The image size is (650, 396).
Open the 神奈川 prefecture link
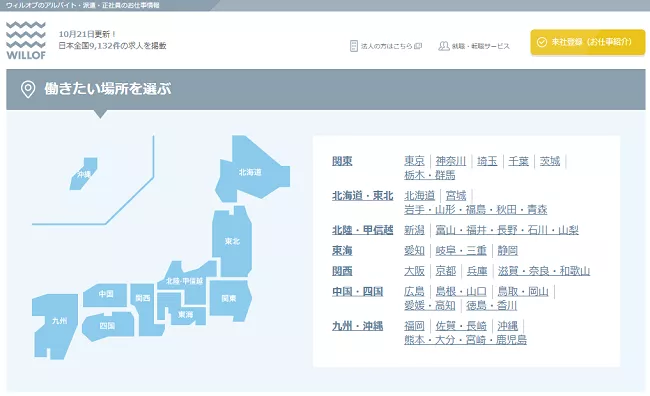pos(451,161)
